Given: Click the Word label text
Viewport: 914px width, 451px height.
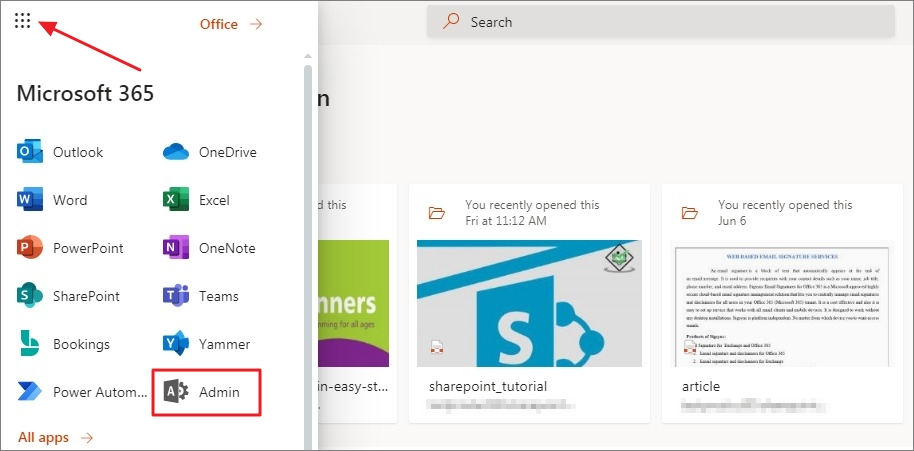Looking at the screenshot, I should click(x=70, y=200).
